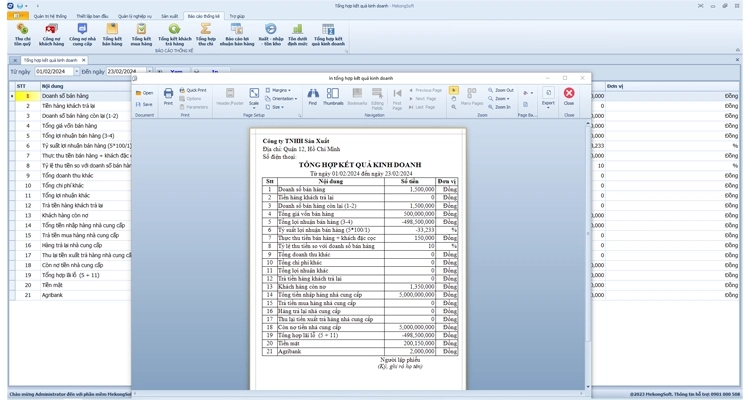Click Zoom In in the Zoom group

(502, 107)
